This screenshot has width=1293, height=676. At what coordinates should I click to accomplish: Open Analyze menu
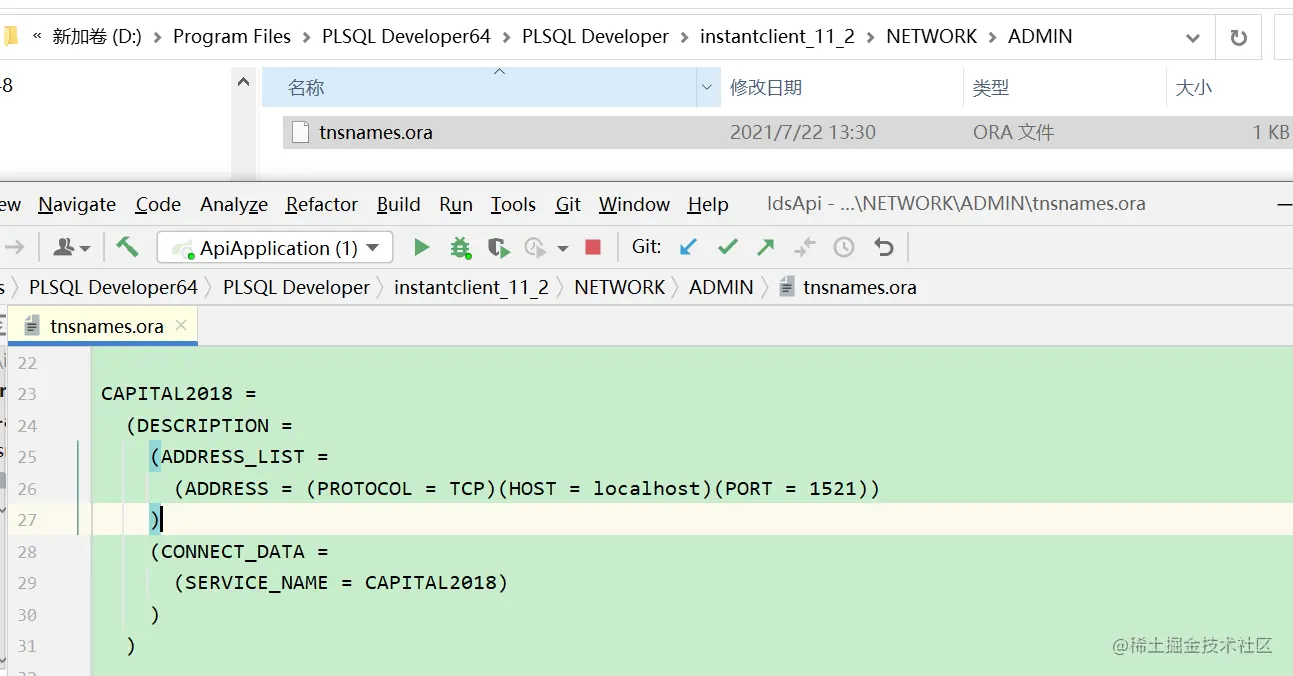pos(234,204)
